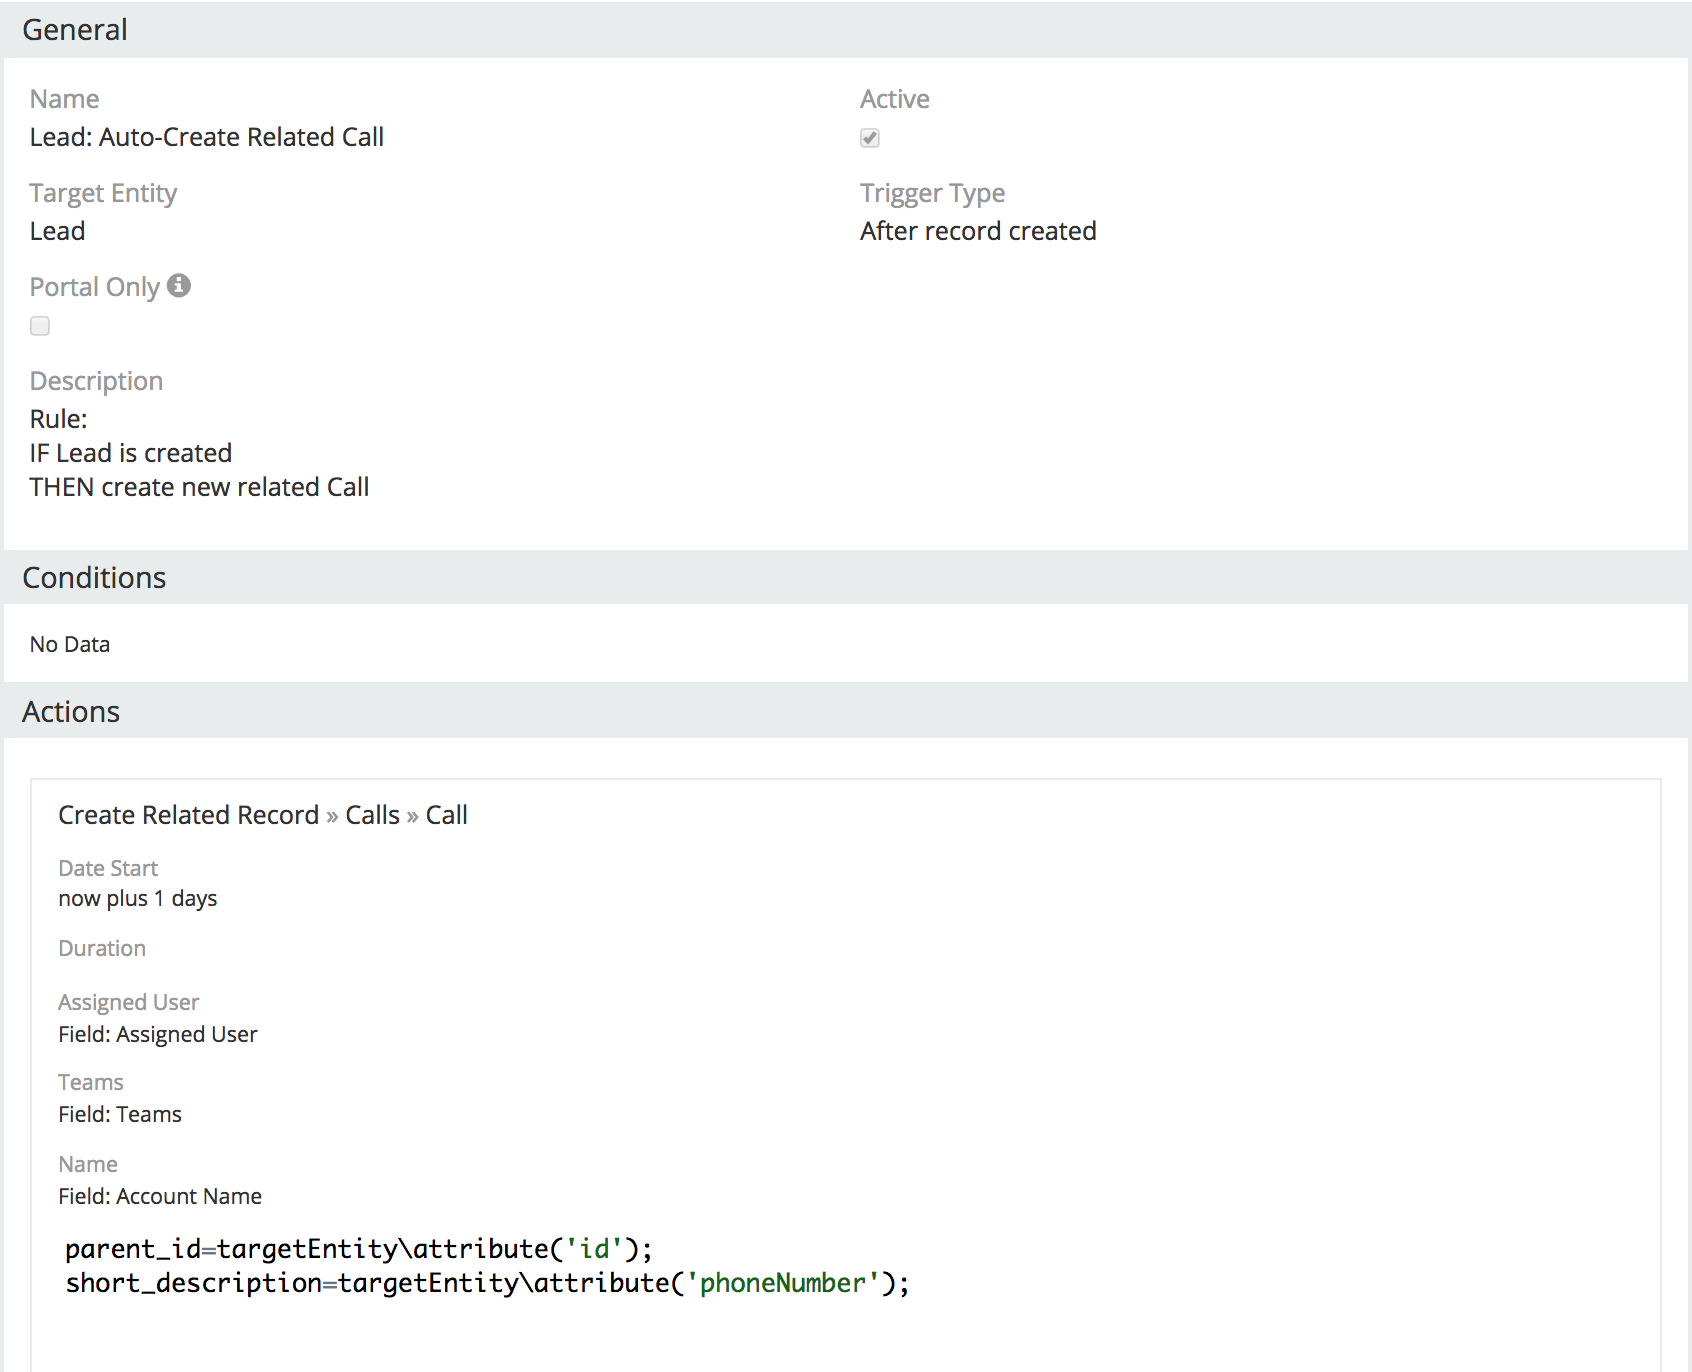Click the Target Entity value 'Lead'
Viewport: 1692px width, 1372px height.
[x=58, y=231]
